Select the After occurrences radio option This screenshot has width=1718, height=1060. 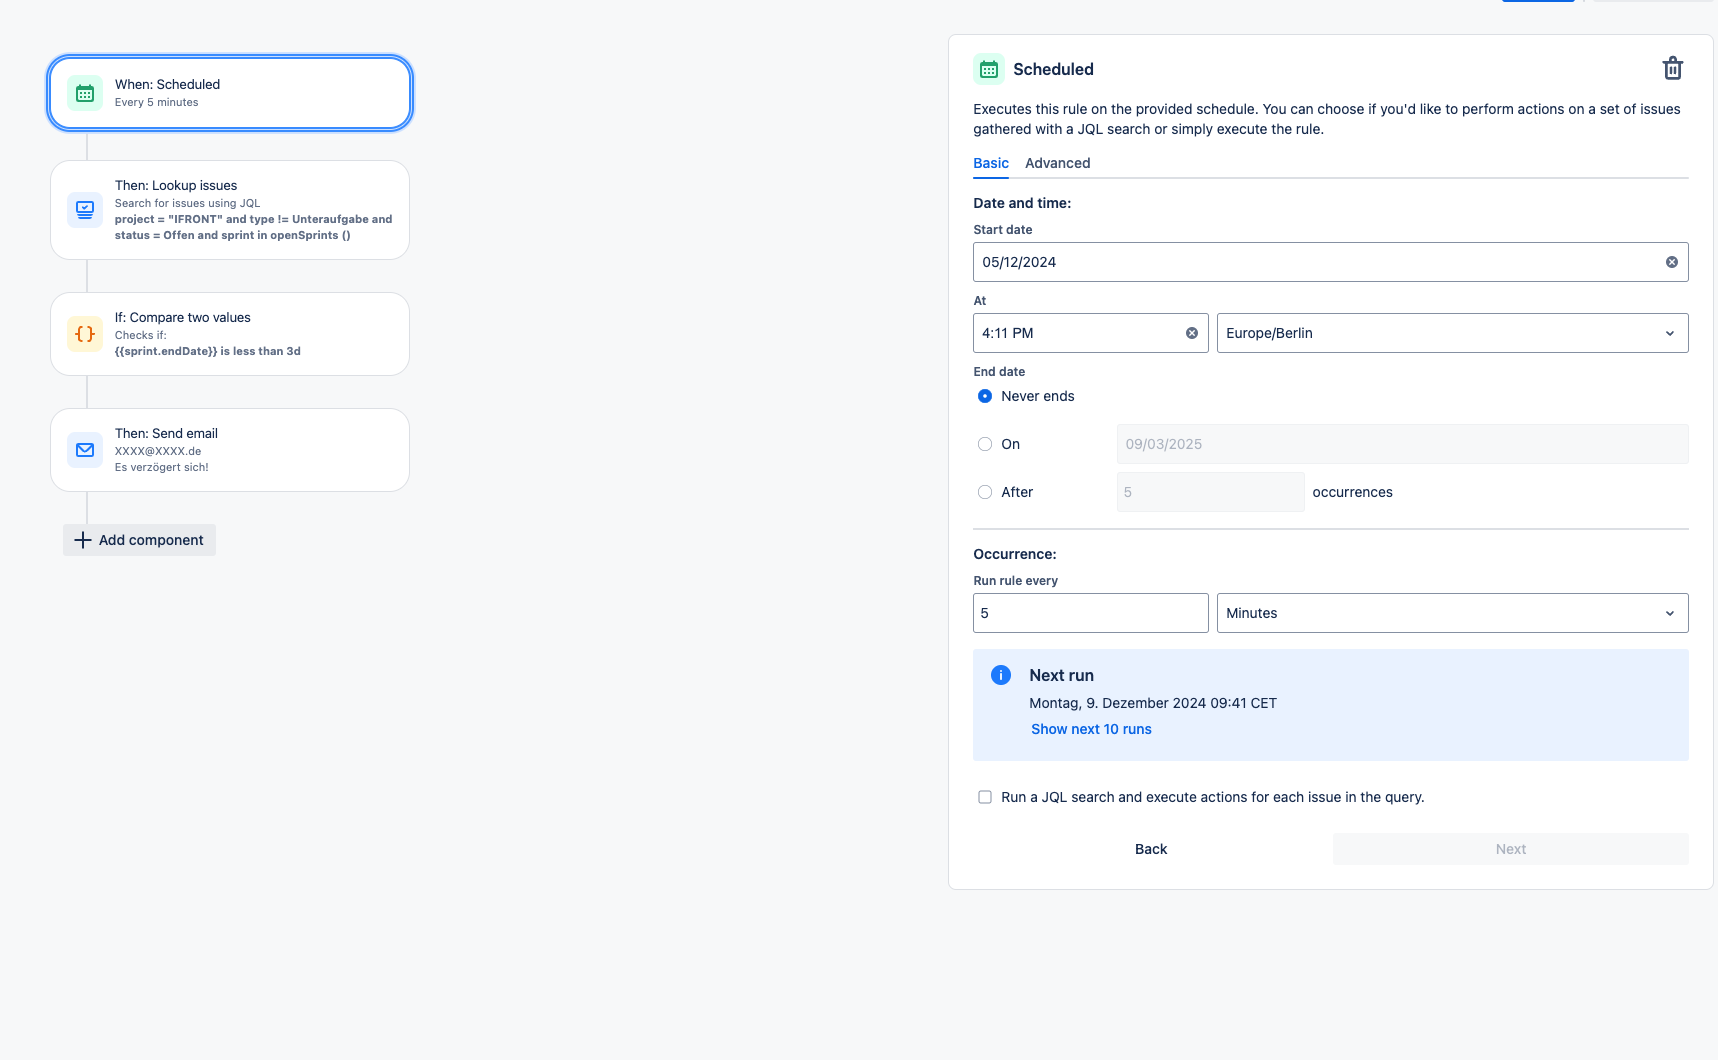click(985, 492)
